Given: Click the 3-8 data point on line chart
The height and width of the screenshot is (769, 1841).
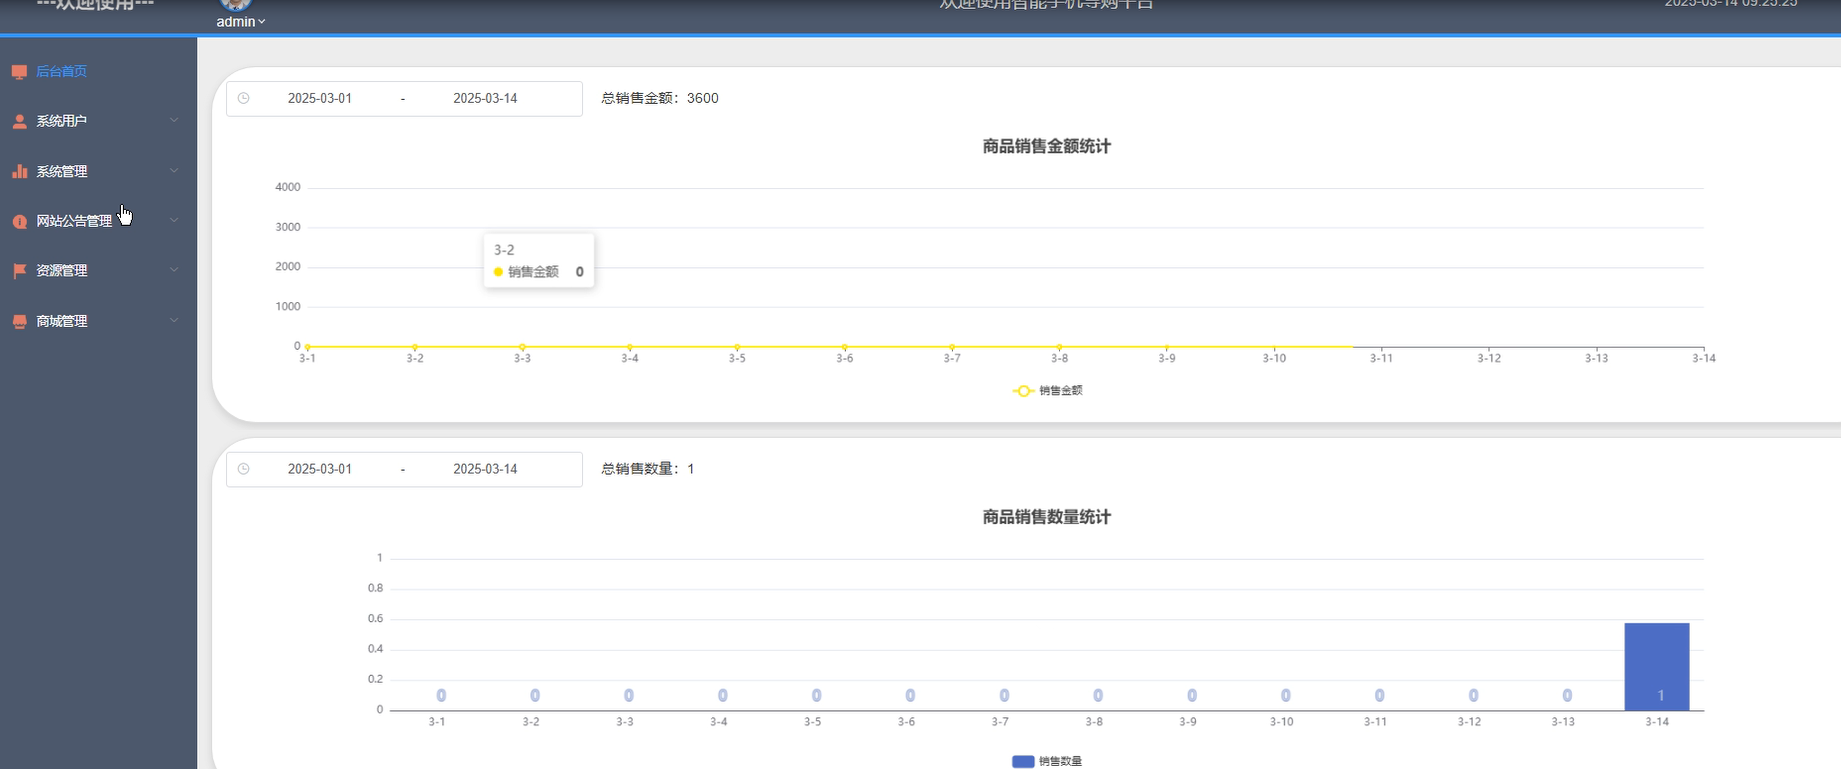Looking at the screenshot, I should click(x=1059, y=347).
